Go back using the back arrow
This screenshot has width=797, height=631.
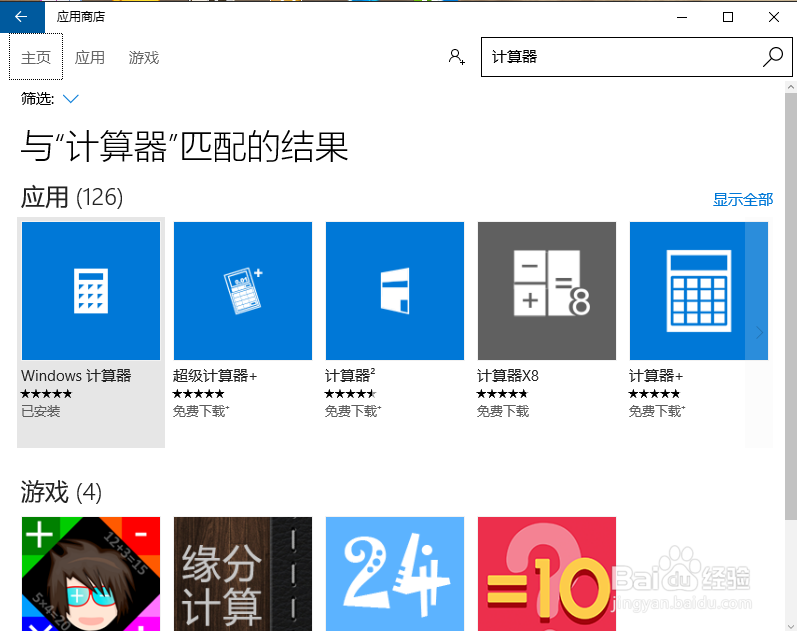(x=22, y=17)
